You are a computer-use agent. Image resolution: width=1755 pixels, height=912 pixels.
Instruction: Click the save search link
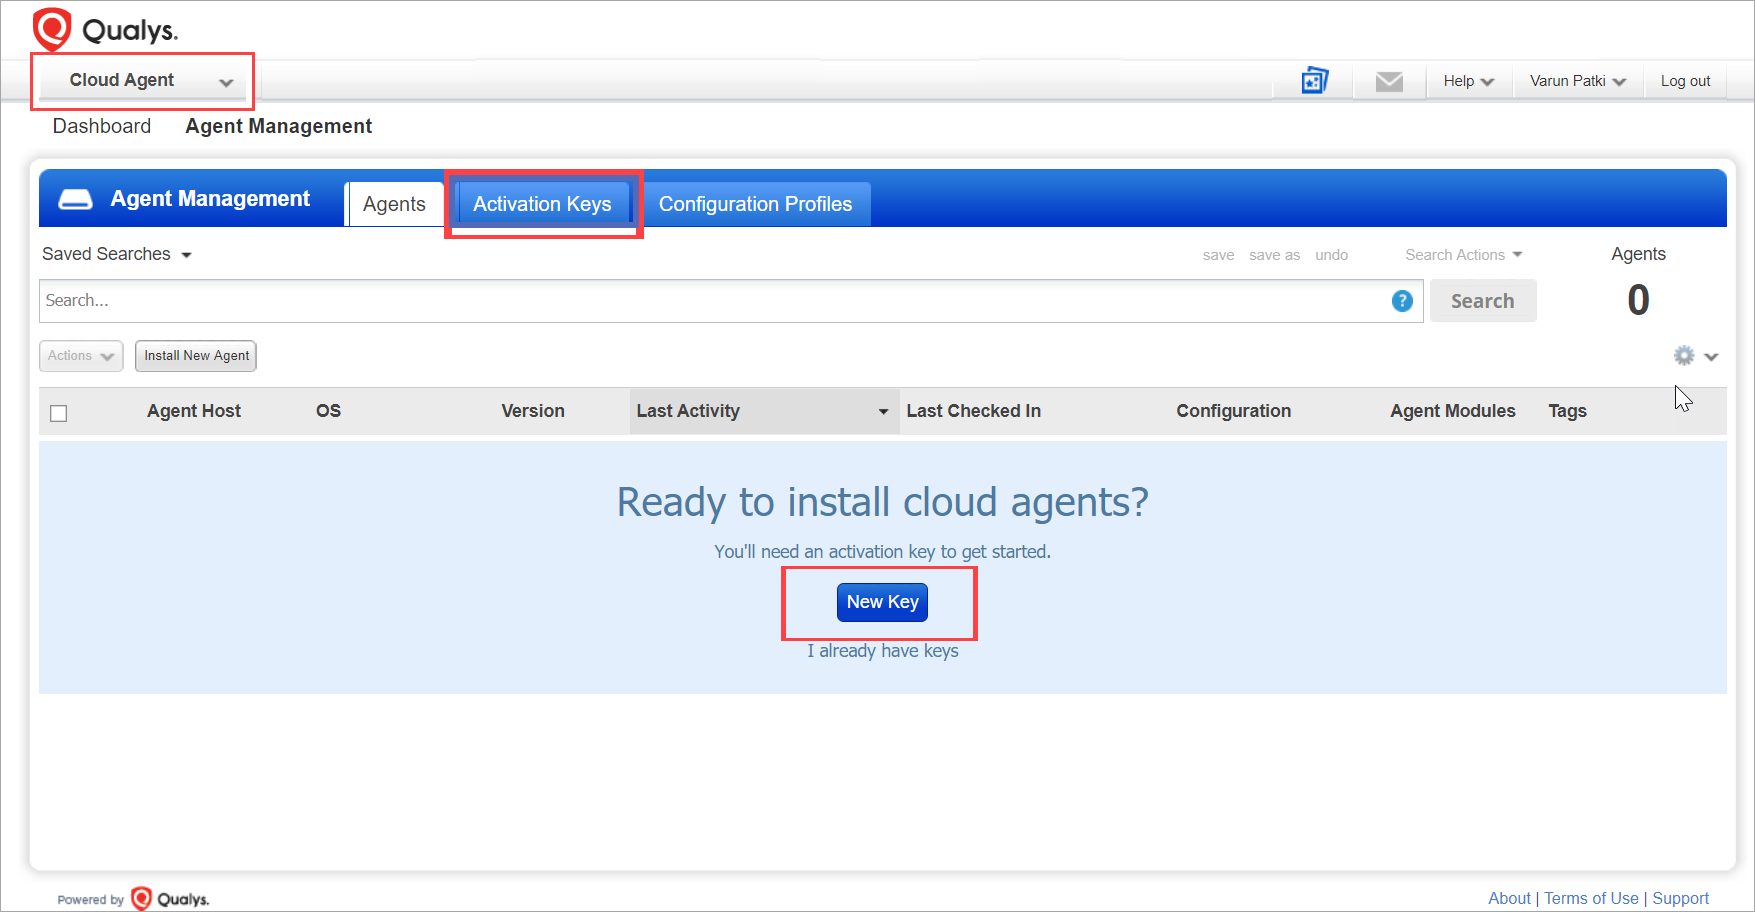coord(1218,255)
